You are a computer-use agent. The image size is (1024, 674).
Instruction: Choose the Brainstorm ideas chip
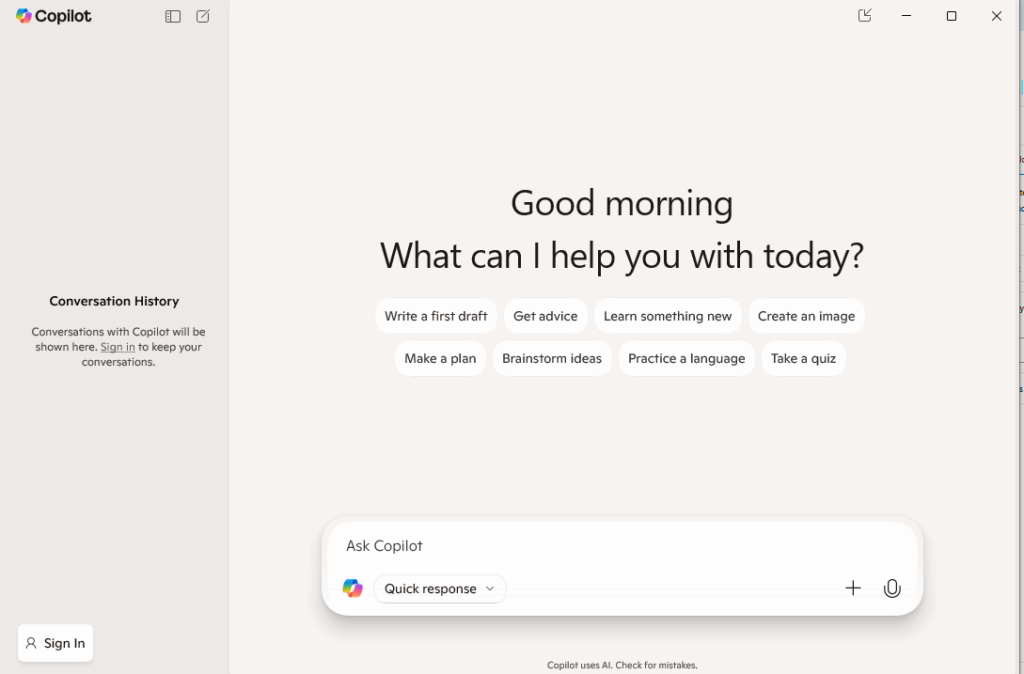(552, 358)
